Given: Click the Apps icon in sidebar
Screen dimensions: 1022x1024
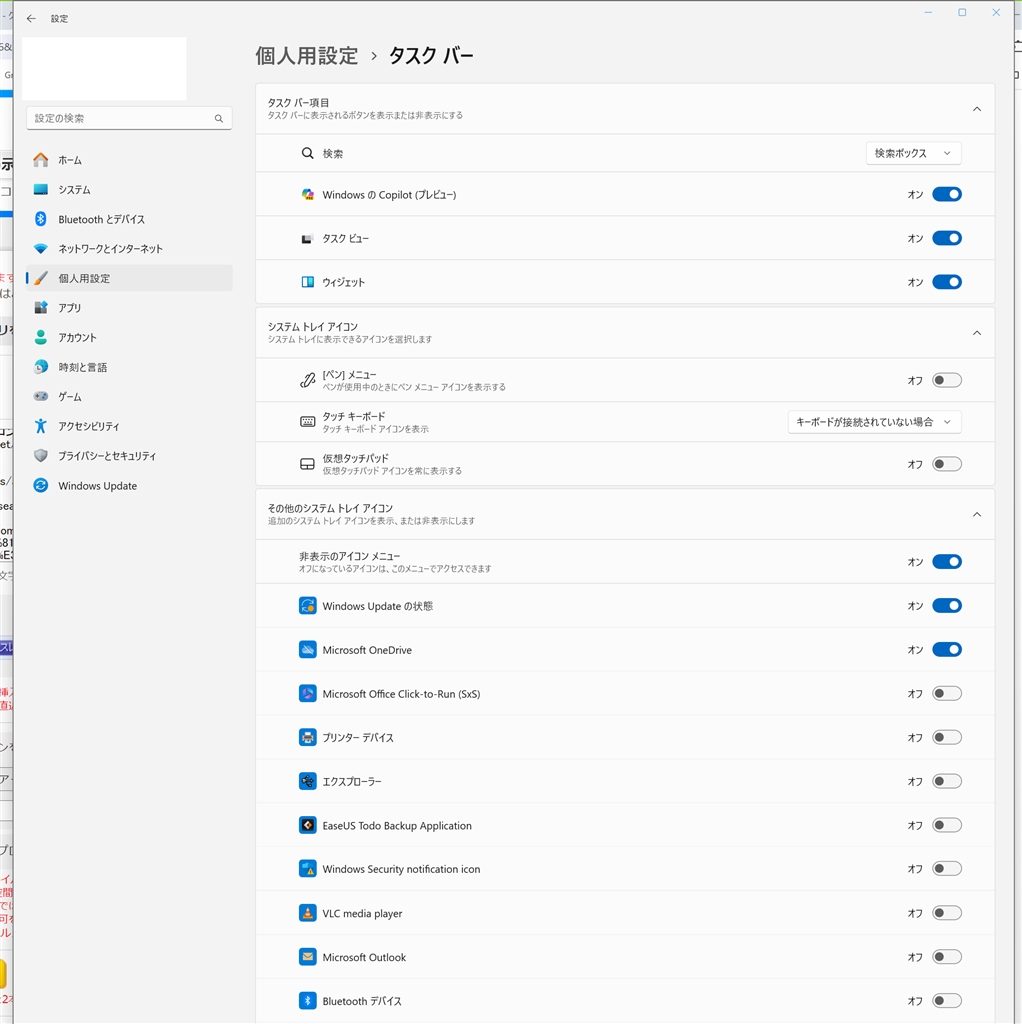Looking at the screenshot, I should pos(40,308).
